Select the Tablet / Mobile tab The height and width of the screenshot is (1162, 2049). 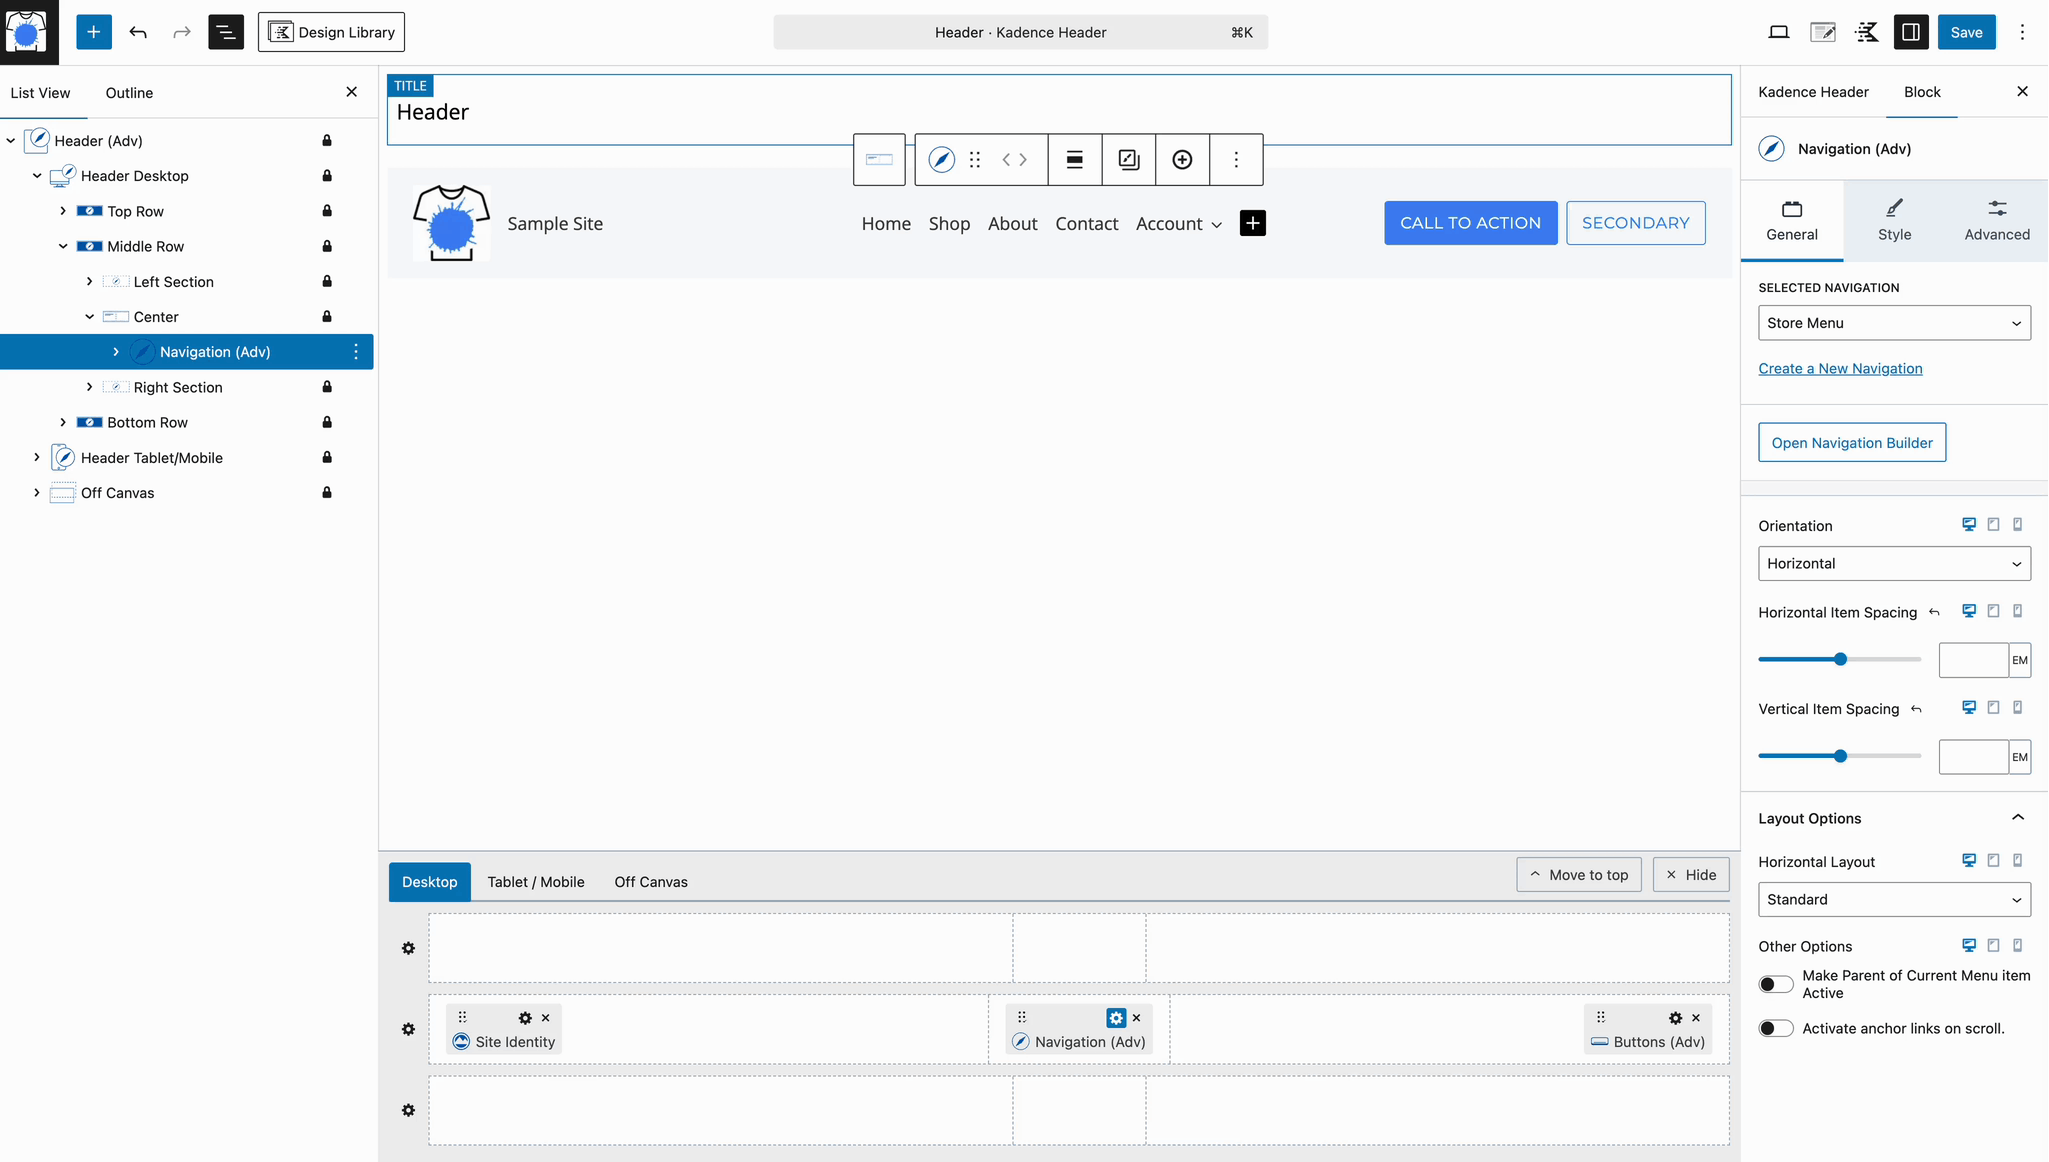coord(535,882)
